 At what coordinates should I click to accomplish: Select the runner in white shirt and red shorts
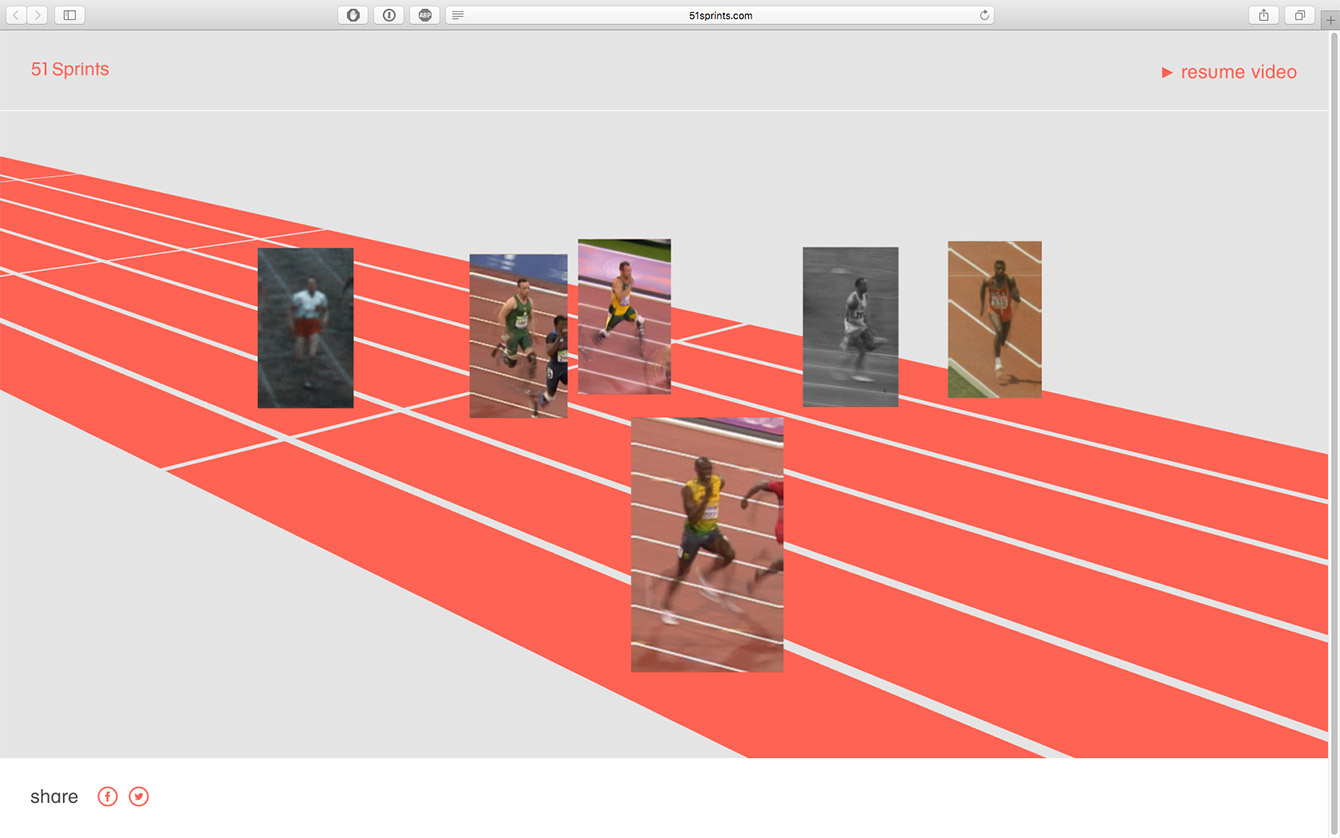306,328
